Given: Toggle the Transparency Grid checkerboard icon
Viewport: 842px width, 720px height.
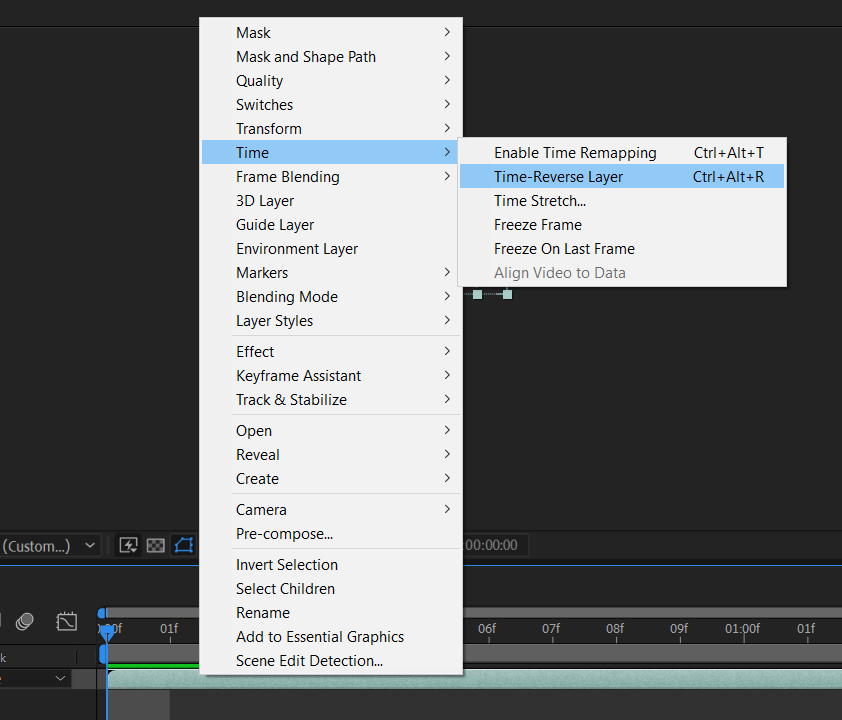Looking at the screenshot, I should pos(156,546).
